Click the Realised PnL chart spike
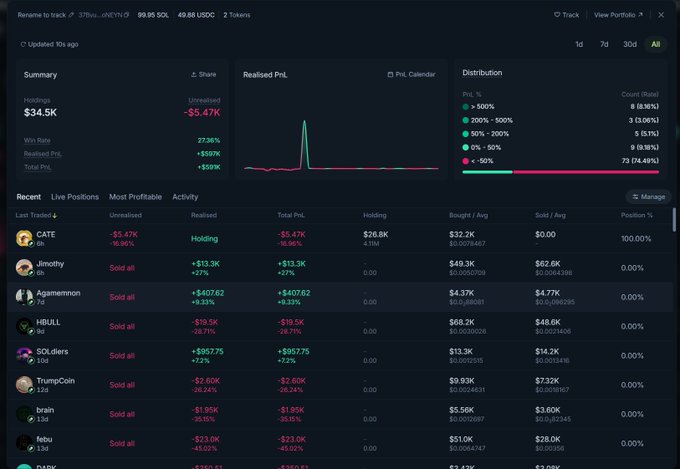This screenshot has height=469, width=680. click(x=304, y=143)
